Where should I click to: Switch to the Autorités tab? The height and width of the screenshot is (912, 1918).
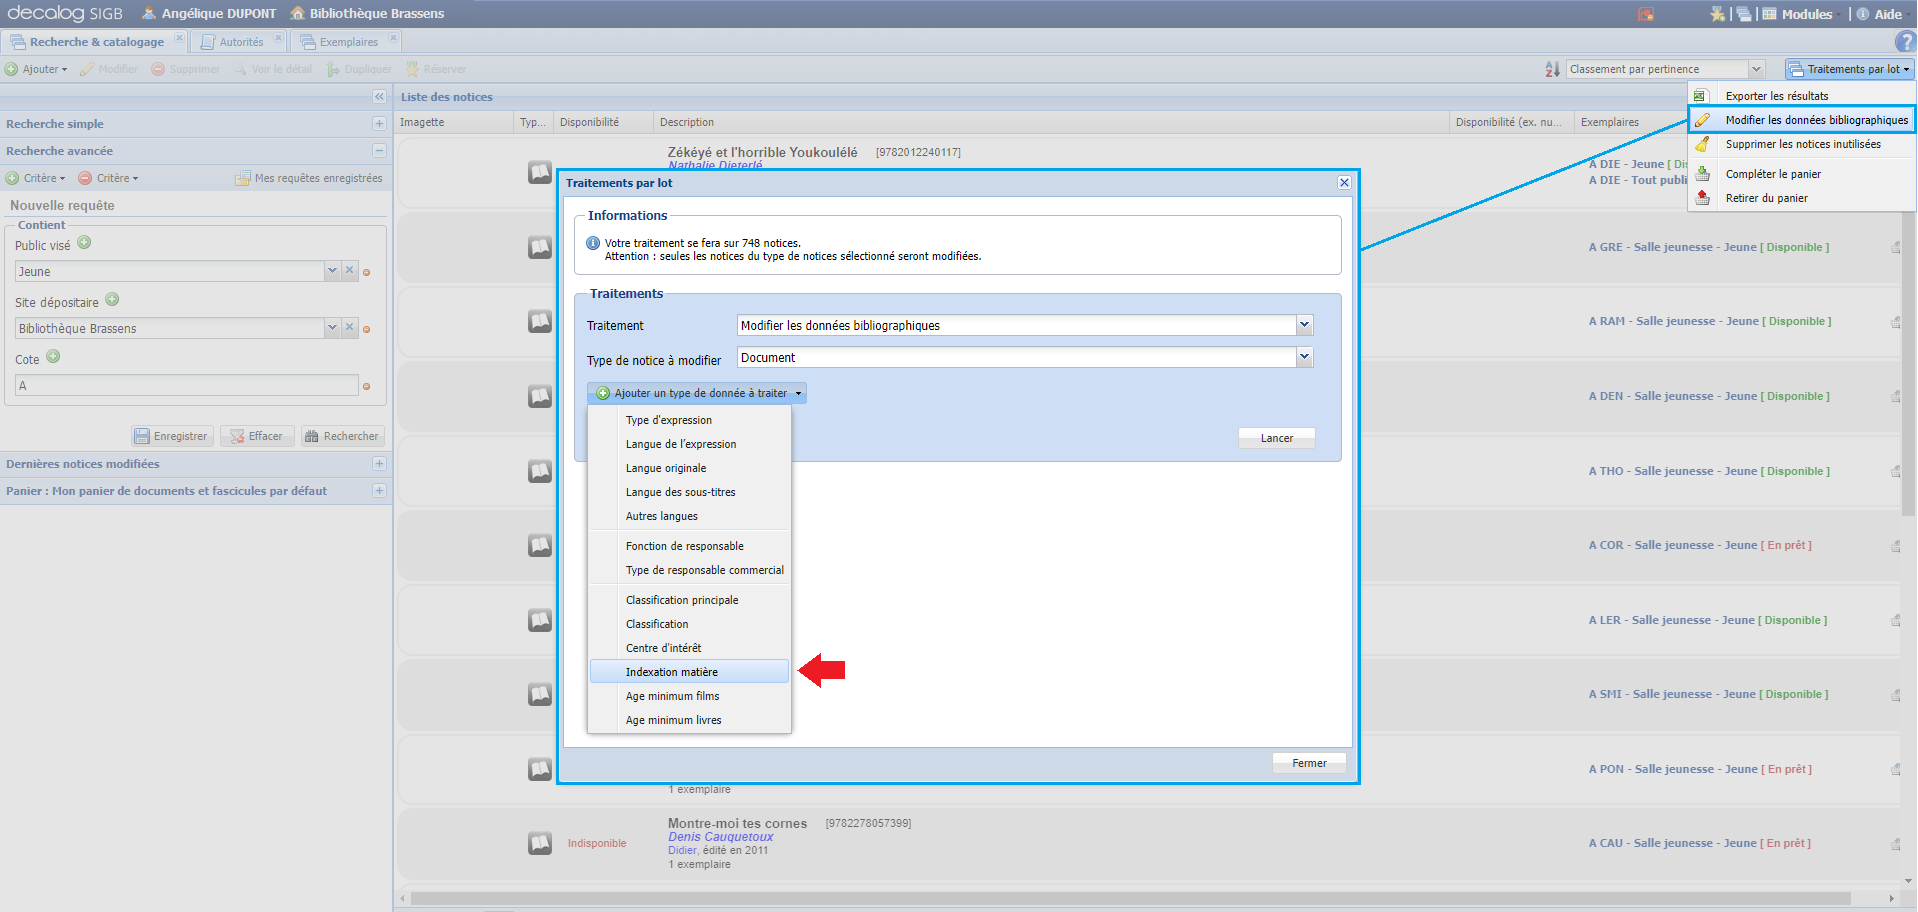click(x=241, y=42)
